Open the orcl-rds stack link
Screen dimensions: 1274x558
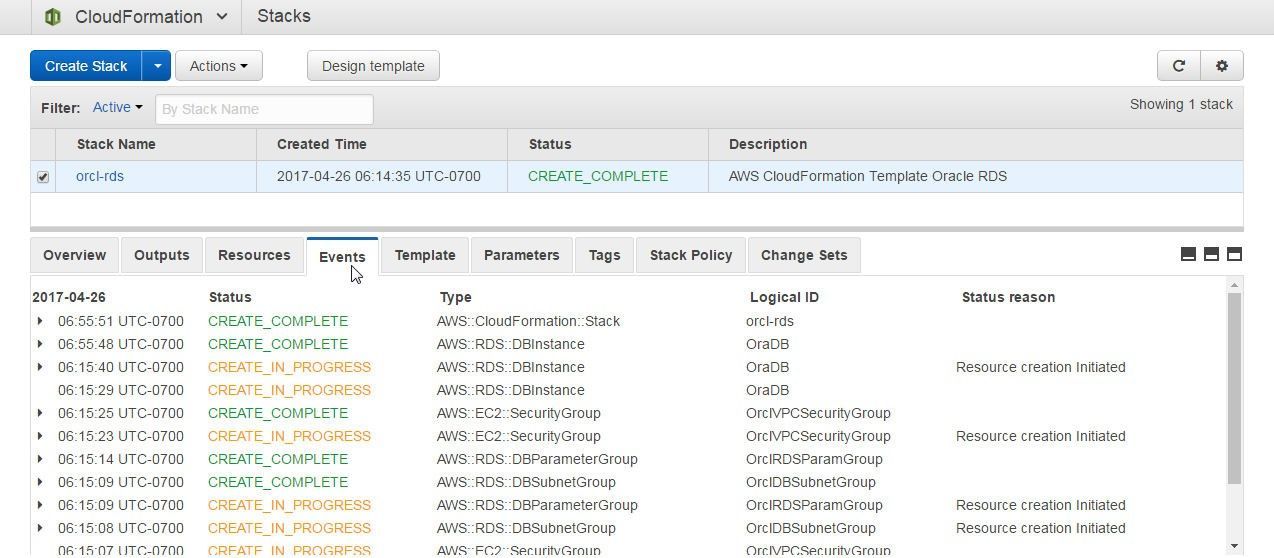coord(100,176)
